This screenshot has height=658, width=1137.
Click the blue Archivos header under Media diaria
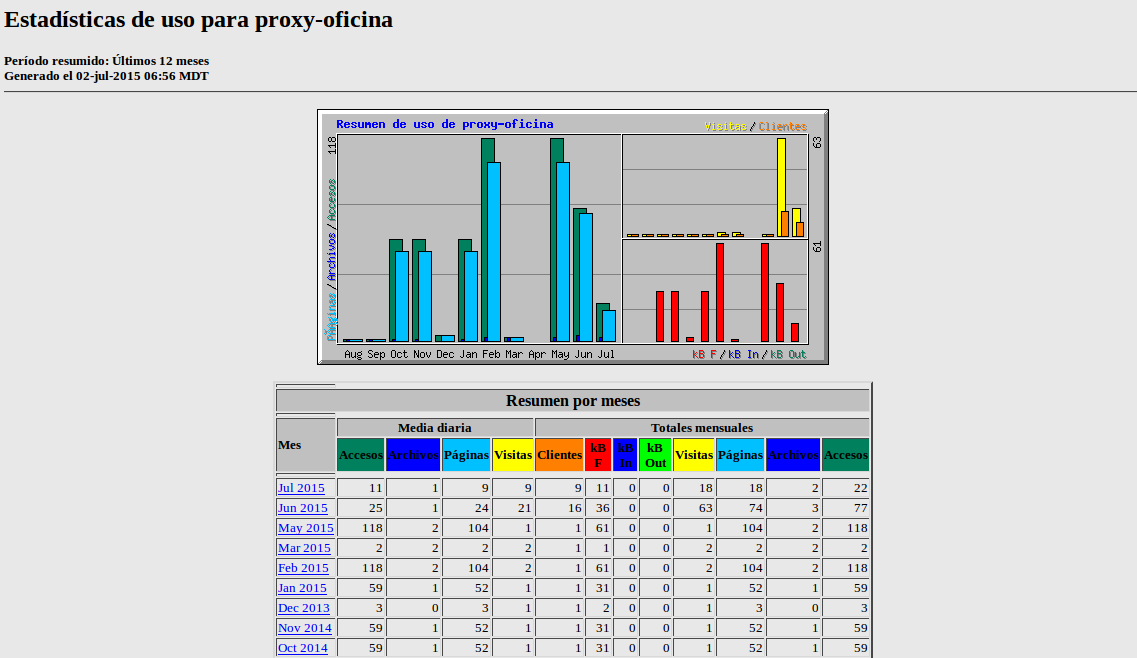[413, 455]
